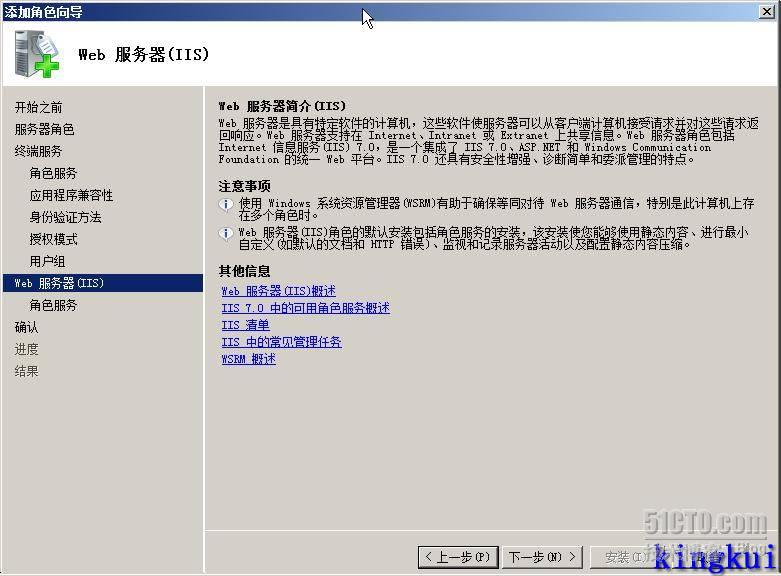Image resolution: width=781 pixels, height=576 pixels.
Task: Click 下一步(N) next button
Action: point(542,557)
